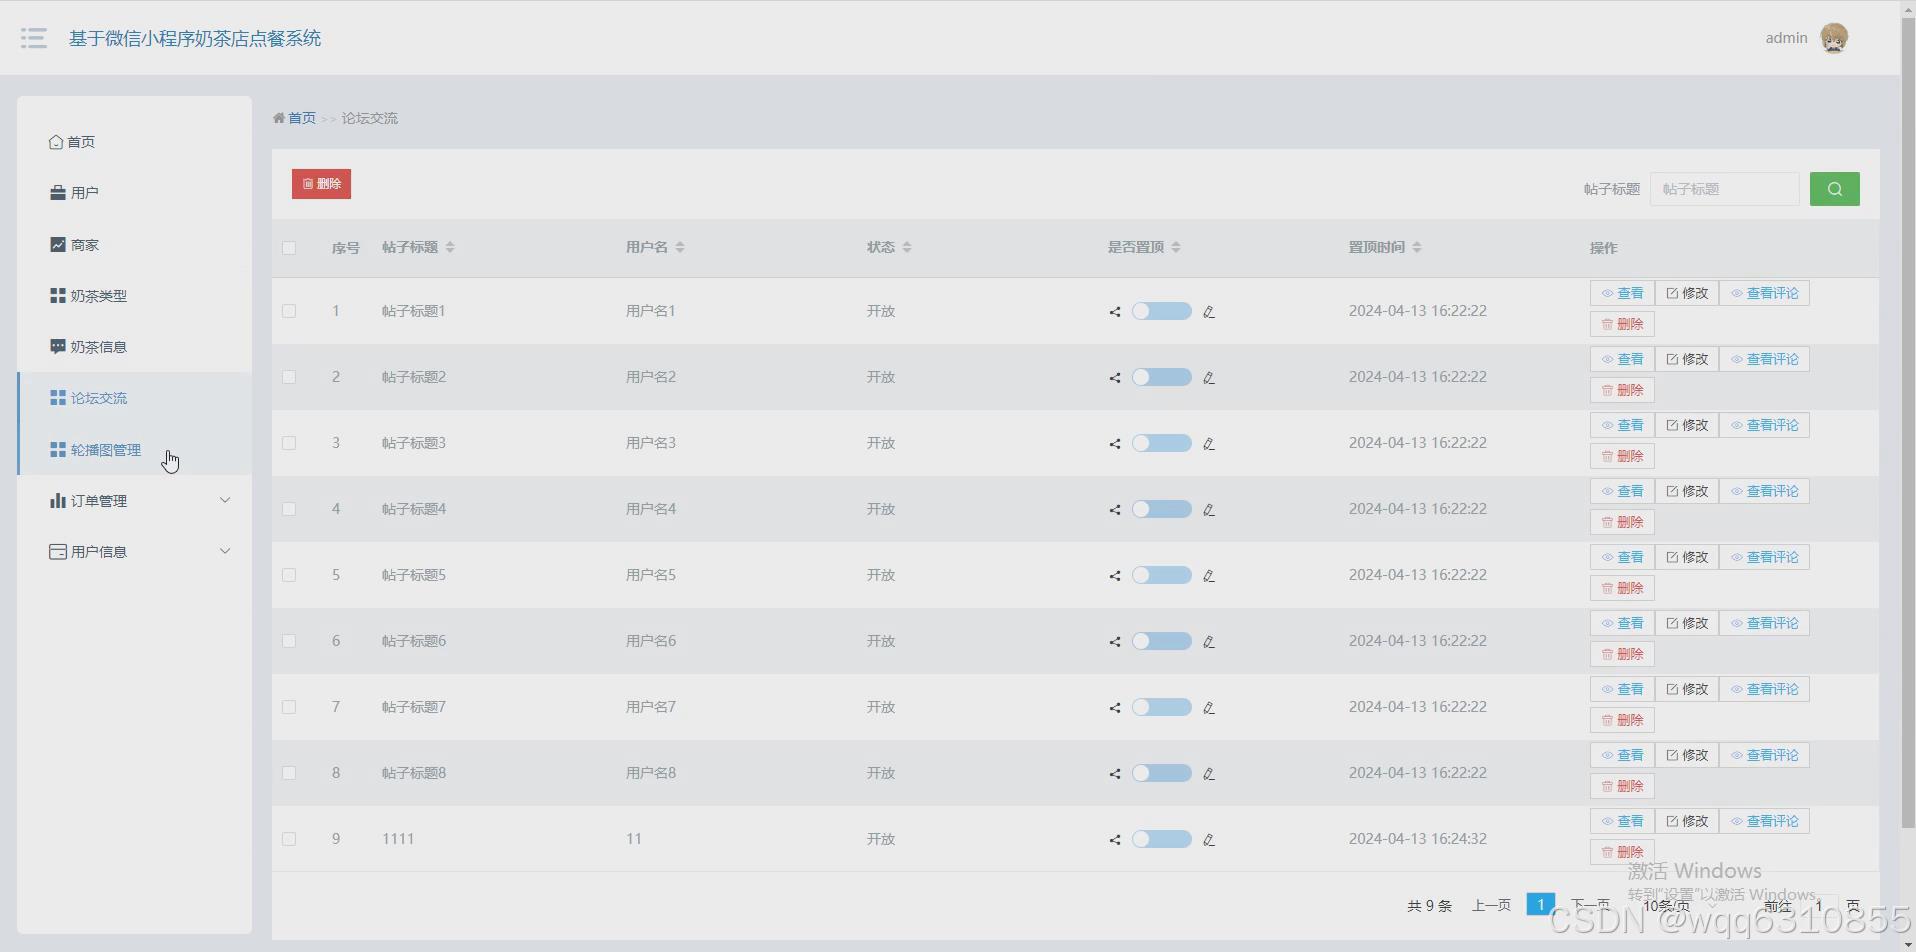Click 查看 button for row 帖子标题1
The height and width of the screenshot is (952, 1916).
pyautogui.click(x=1622, y=293)
